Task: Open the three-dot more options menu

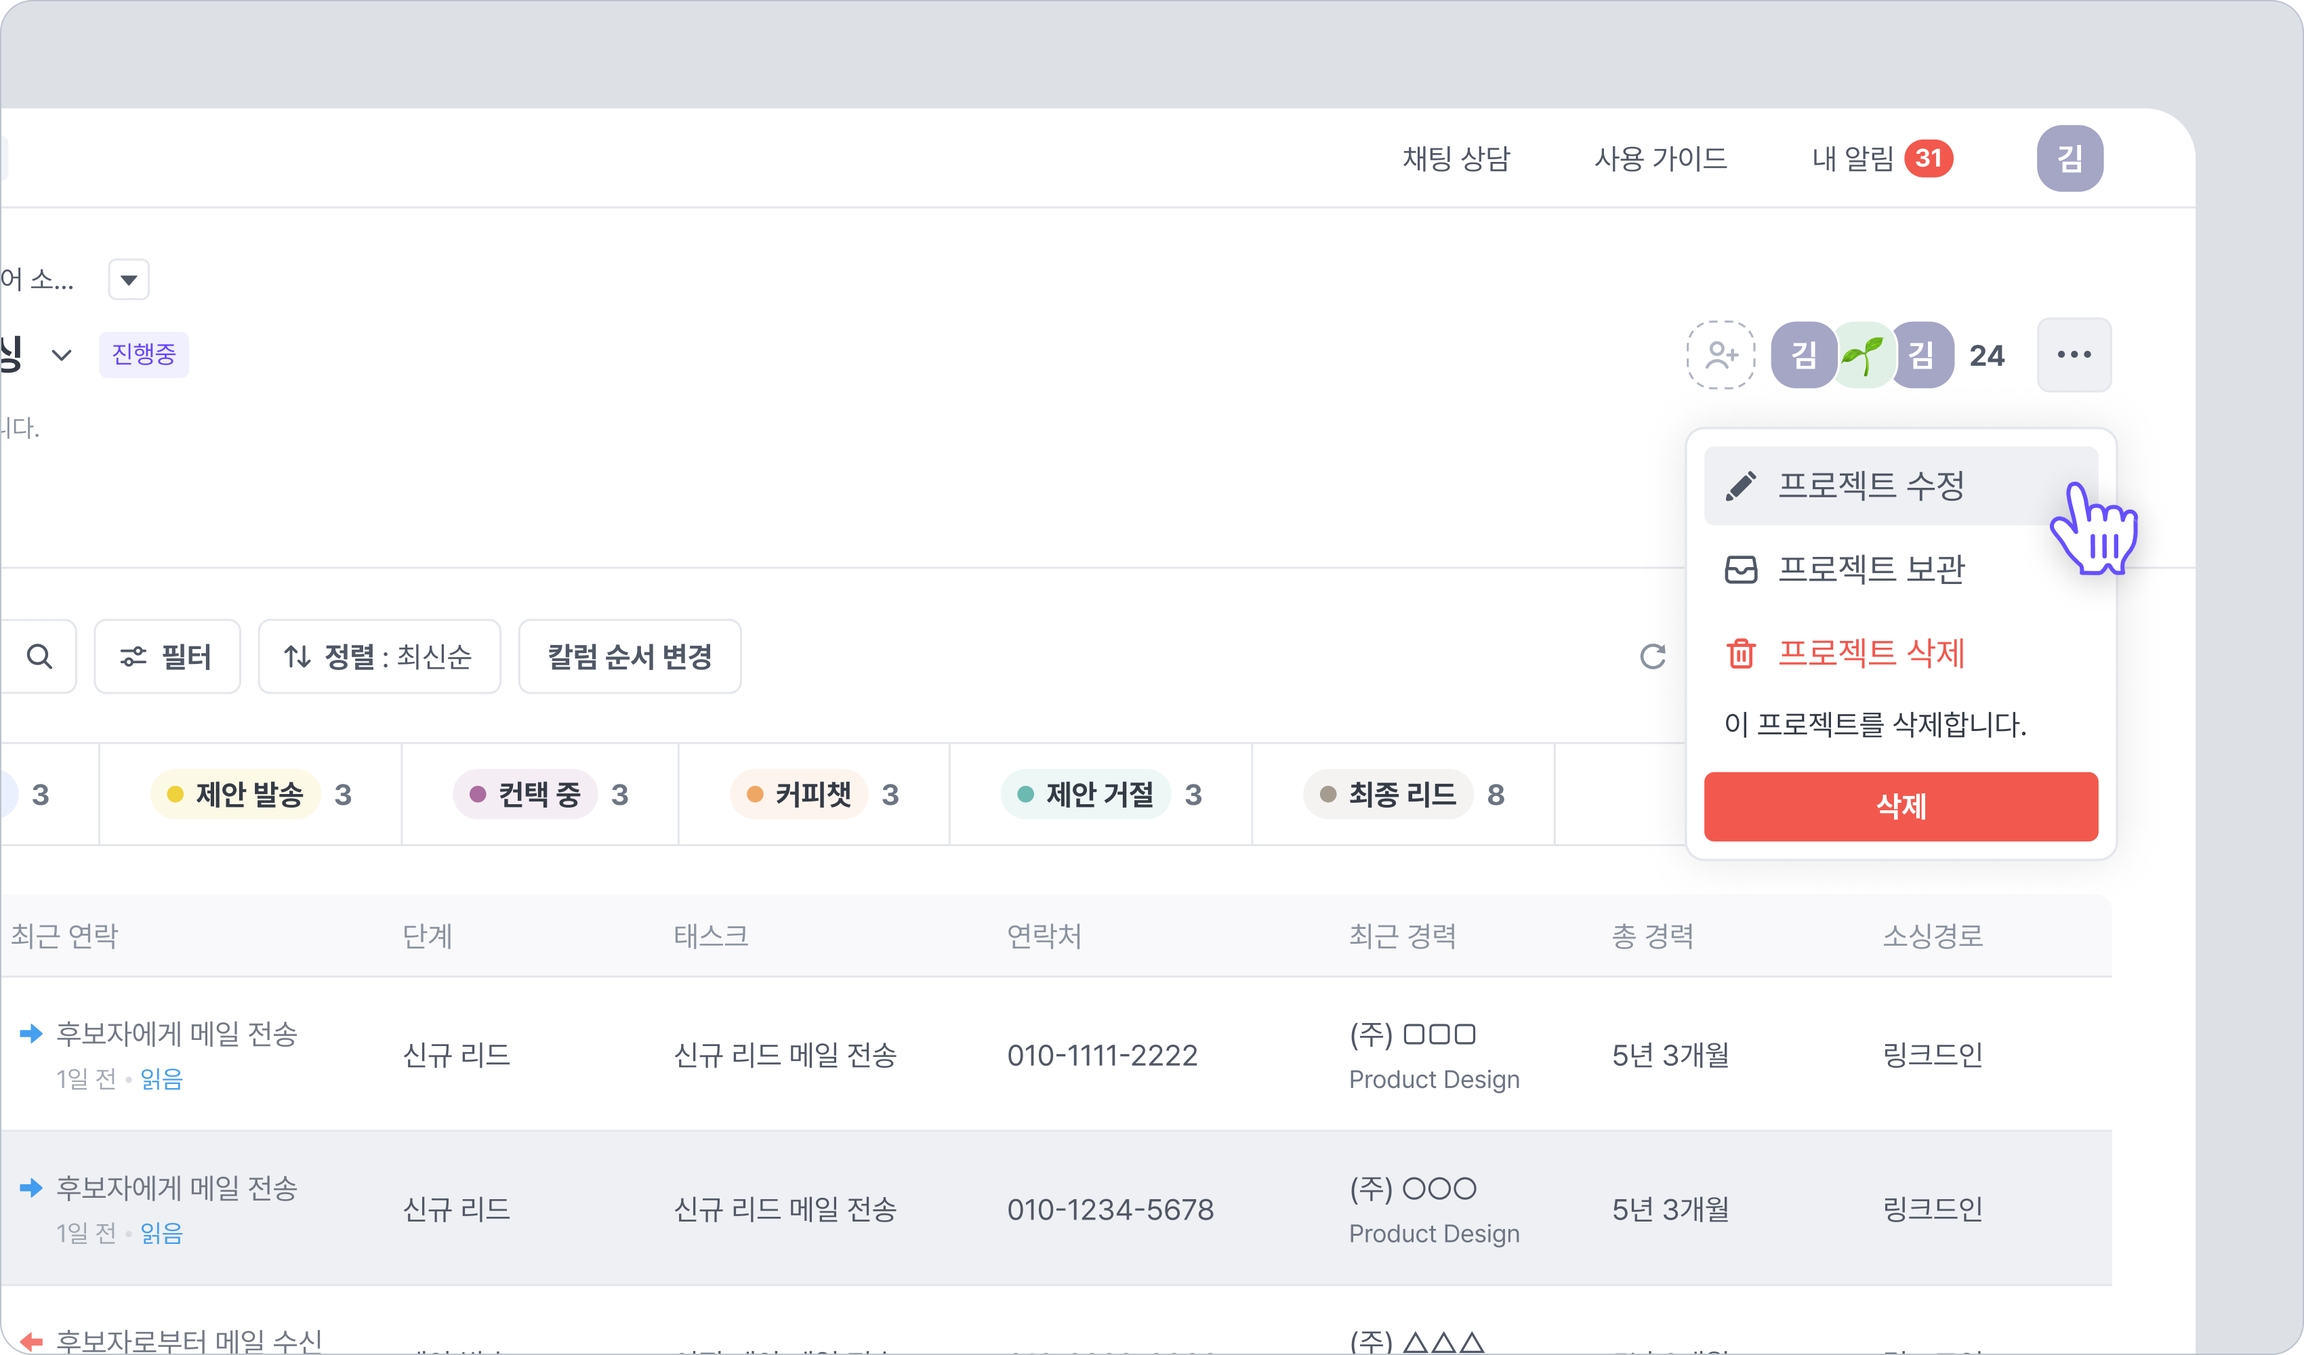Action: pos(2074,355)
